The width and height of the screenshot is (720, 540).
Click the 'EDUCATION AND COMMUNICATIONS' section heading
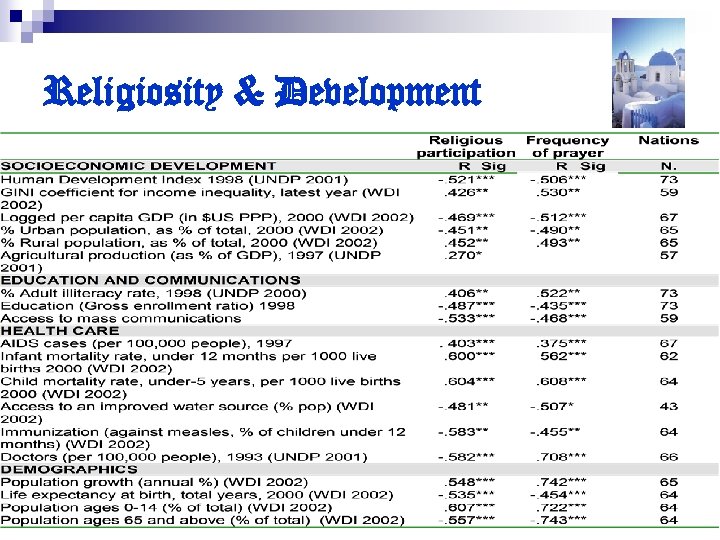point(151,280)
